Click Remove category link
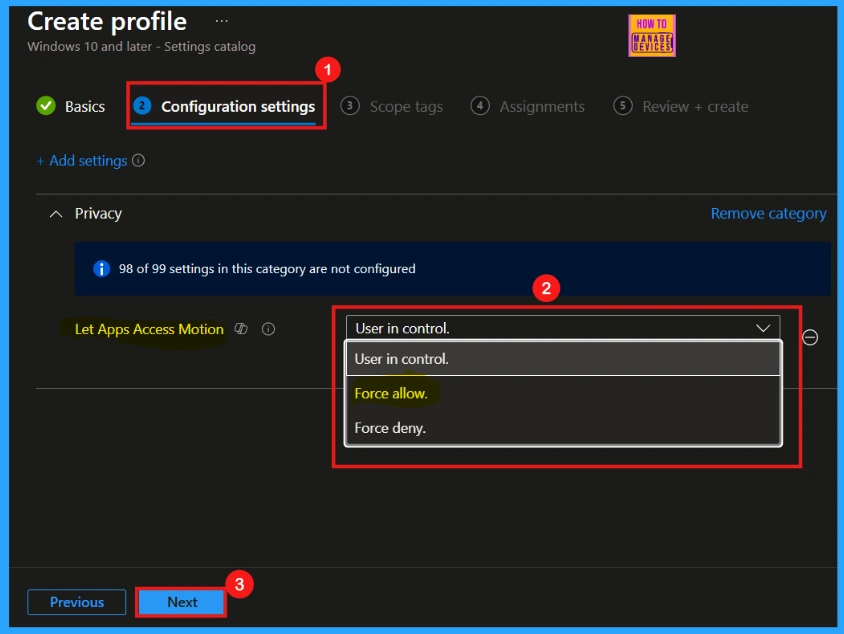844x634 pixels. click(768, 214)
